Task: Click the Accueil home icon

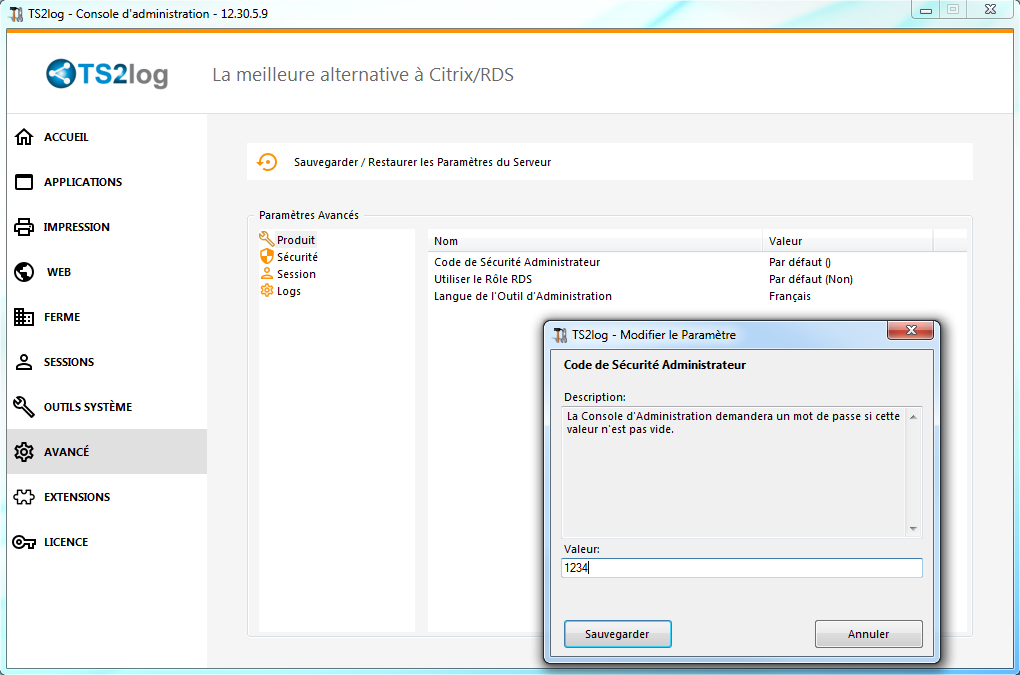Action: pyautogui.click(x=24, y=137)
